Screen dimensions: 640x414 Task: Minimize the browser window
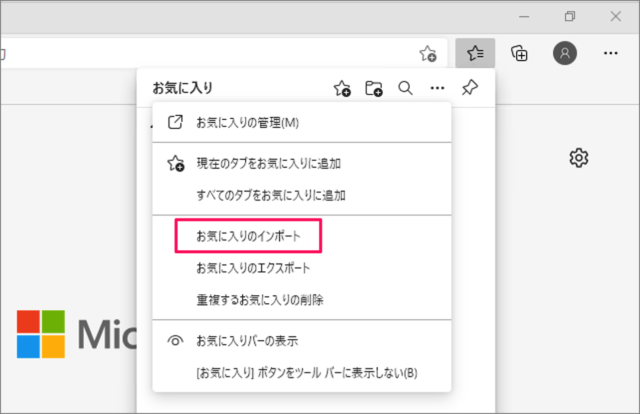click(524, 17)
